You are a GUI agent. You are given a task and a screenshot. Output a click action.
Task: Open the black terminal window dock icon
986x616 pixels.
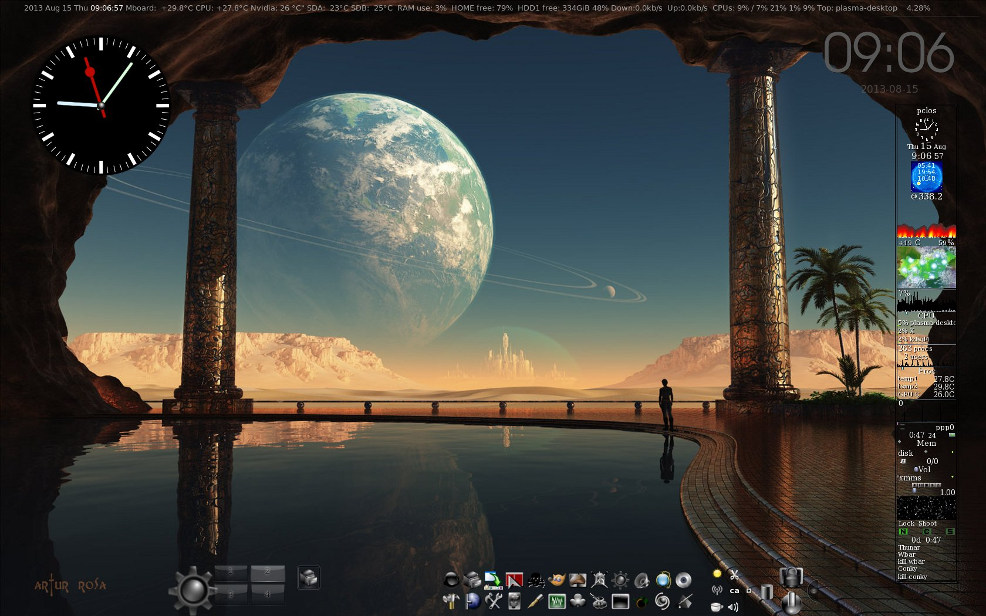pyautogui.click(x=621, y=601)
